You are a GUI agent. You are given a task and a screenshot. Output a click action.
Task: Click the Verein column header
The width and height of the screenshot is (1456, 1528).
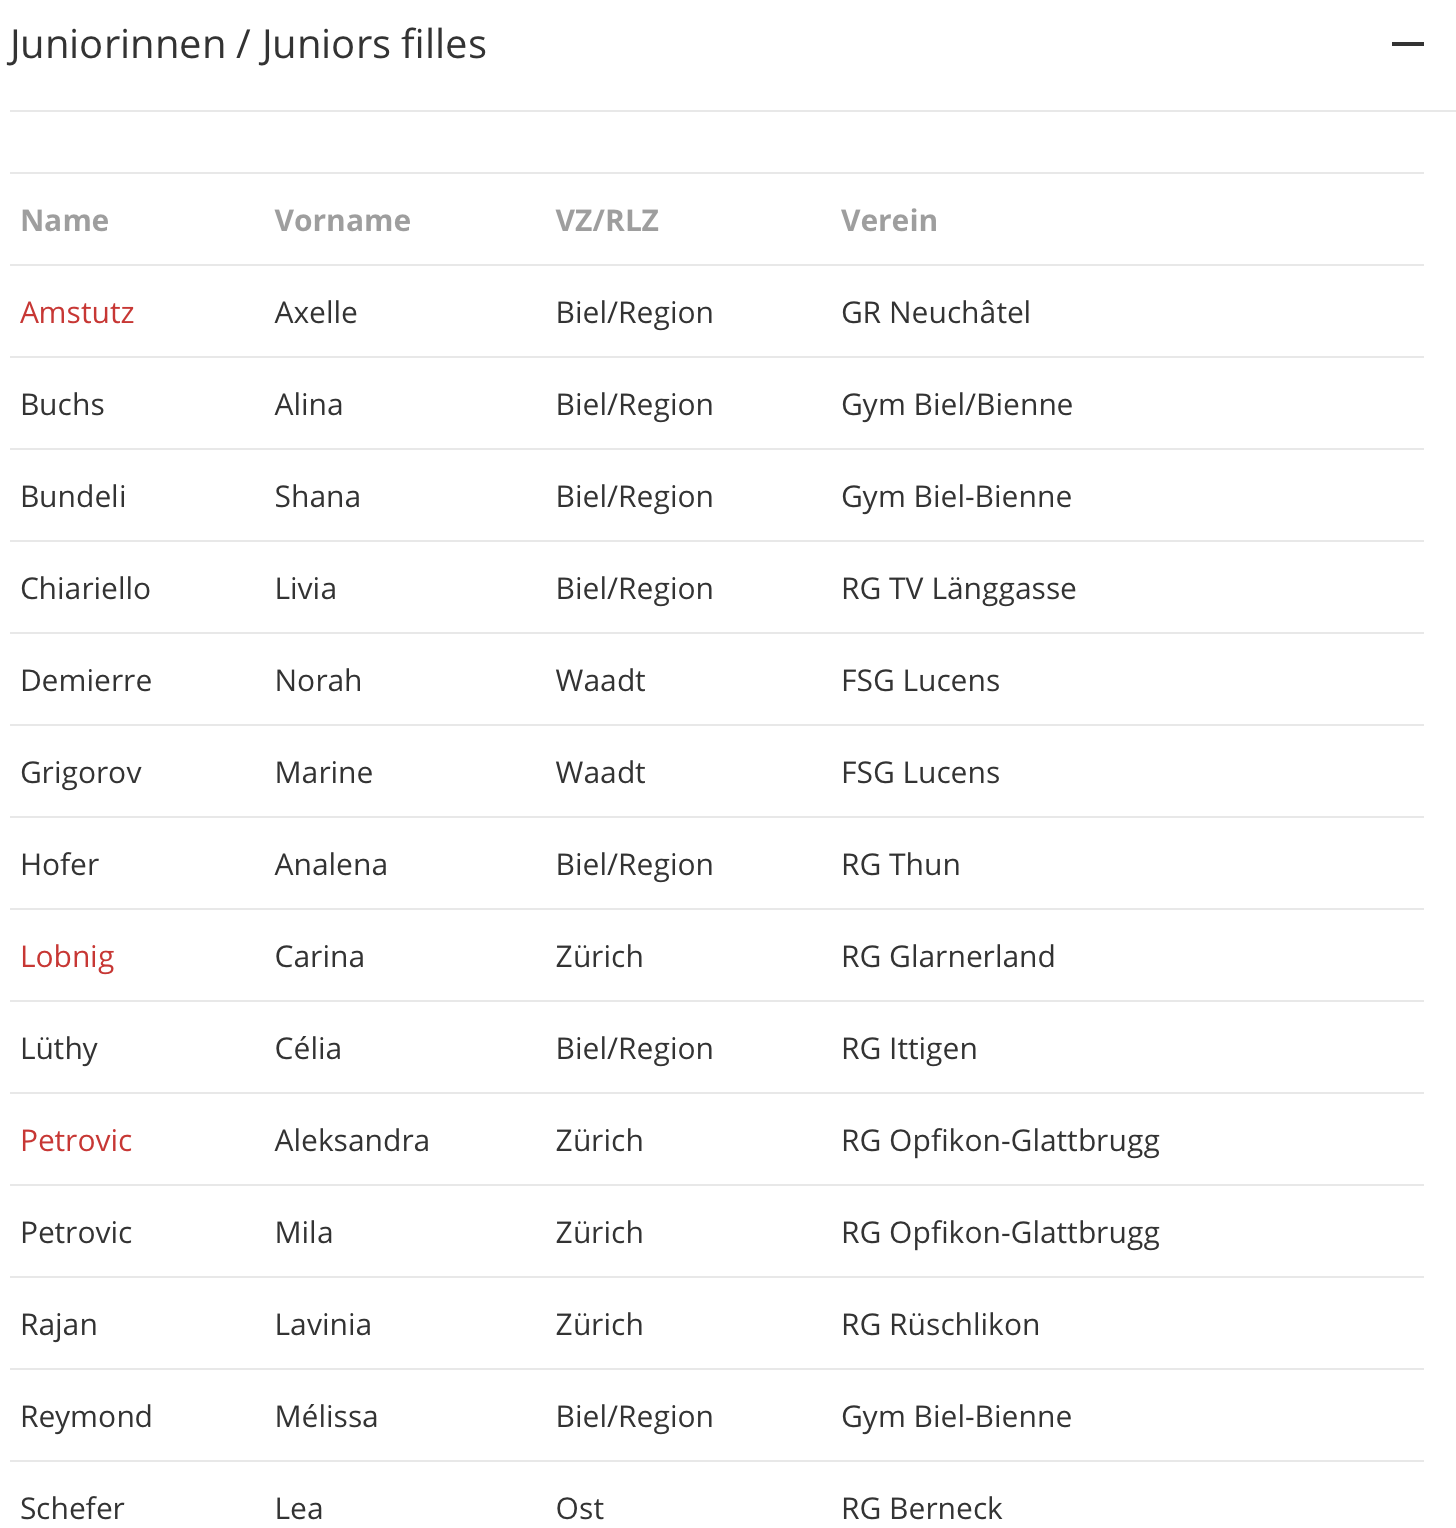889,220
